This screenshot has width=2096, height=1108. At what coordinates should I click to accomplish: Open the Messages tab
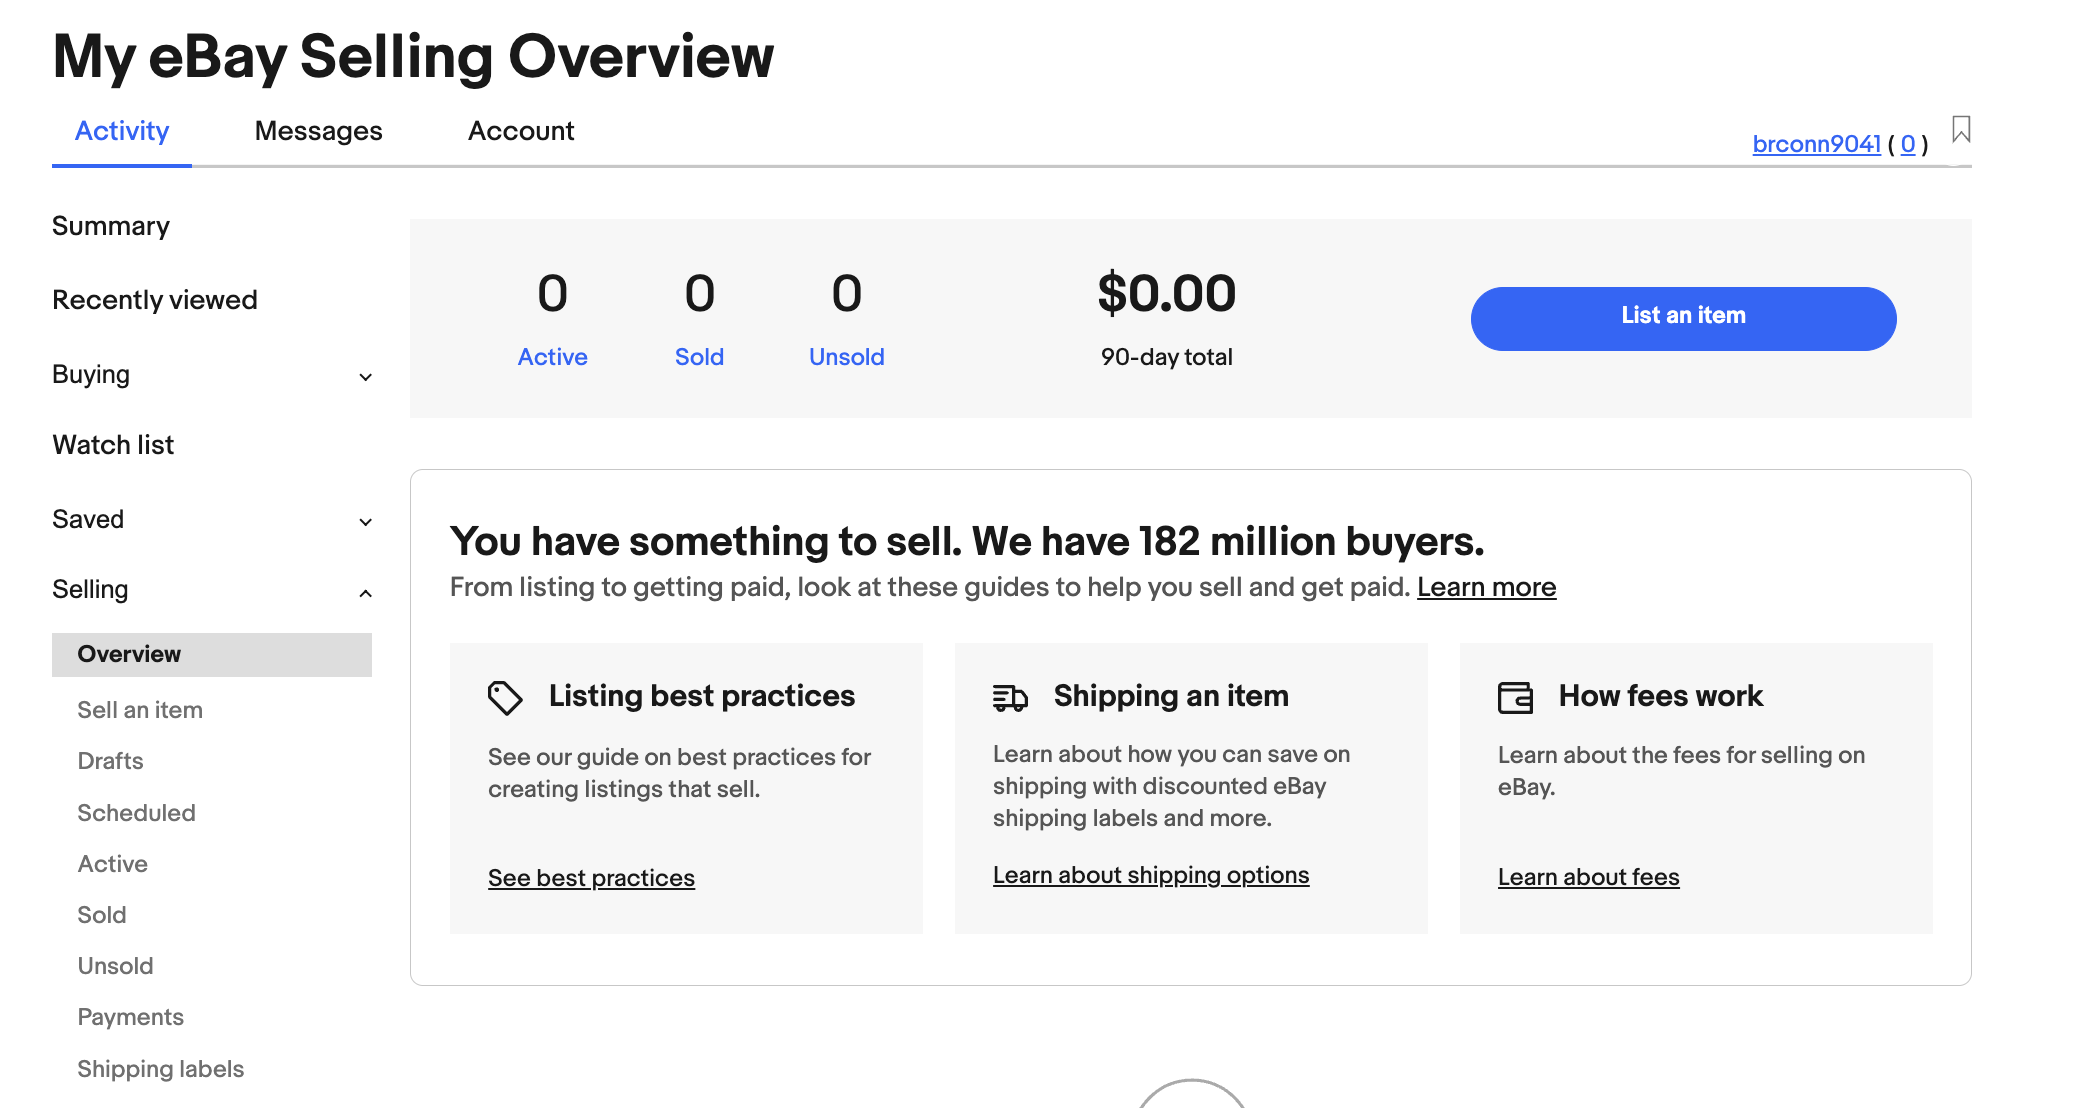tap(319, 131)
